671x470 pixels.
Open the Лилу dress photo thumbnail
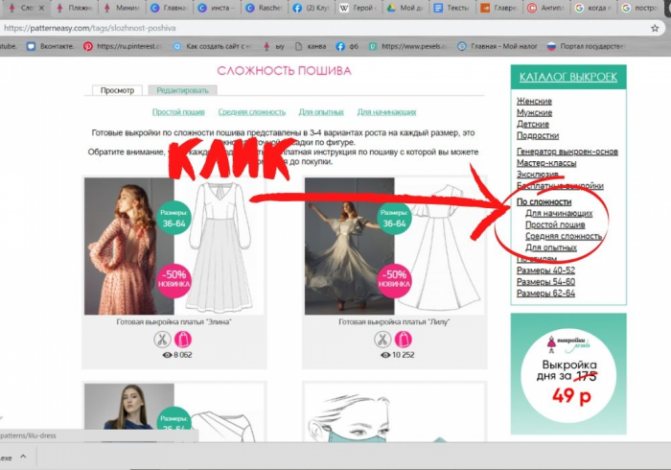click(340, 247)
